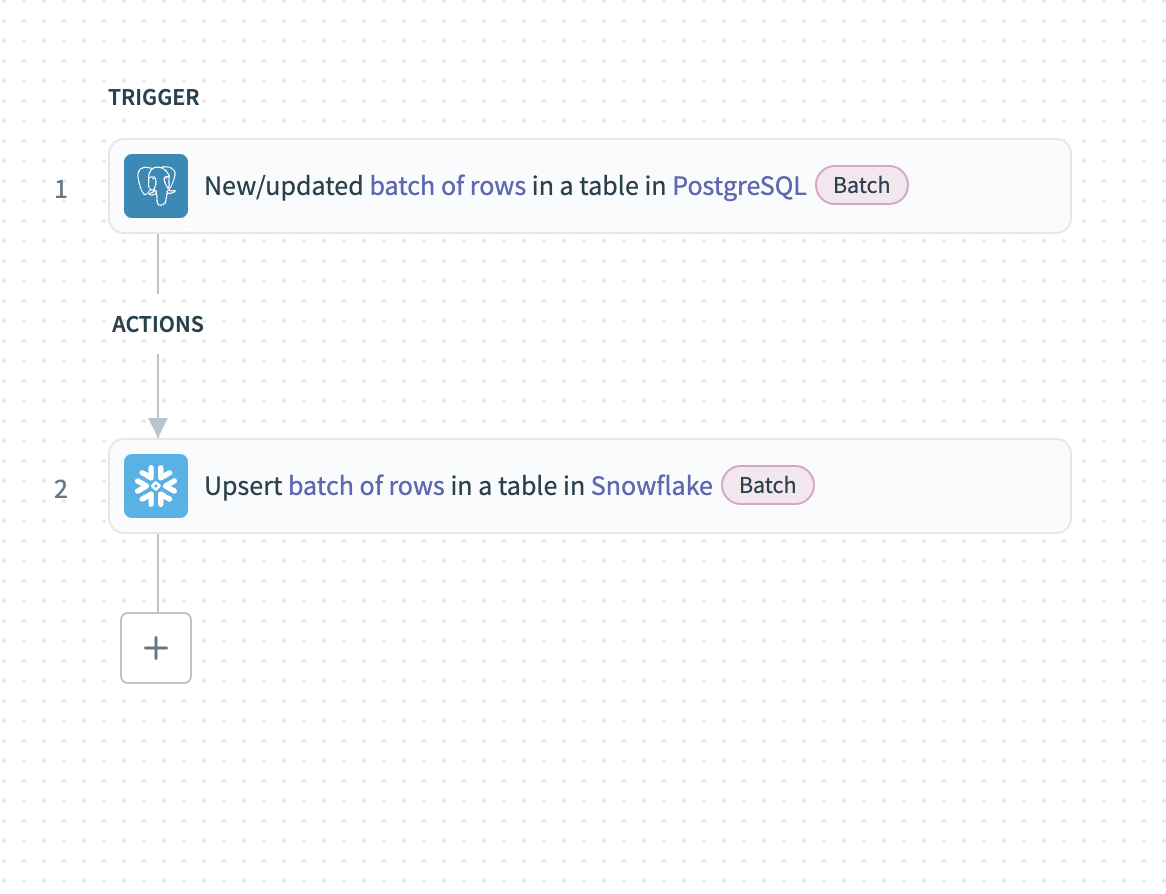1166x894 pixels.
Task: Toggle the Batch pill on the trigger step
Action: coord(861,185)
